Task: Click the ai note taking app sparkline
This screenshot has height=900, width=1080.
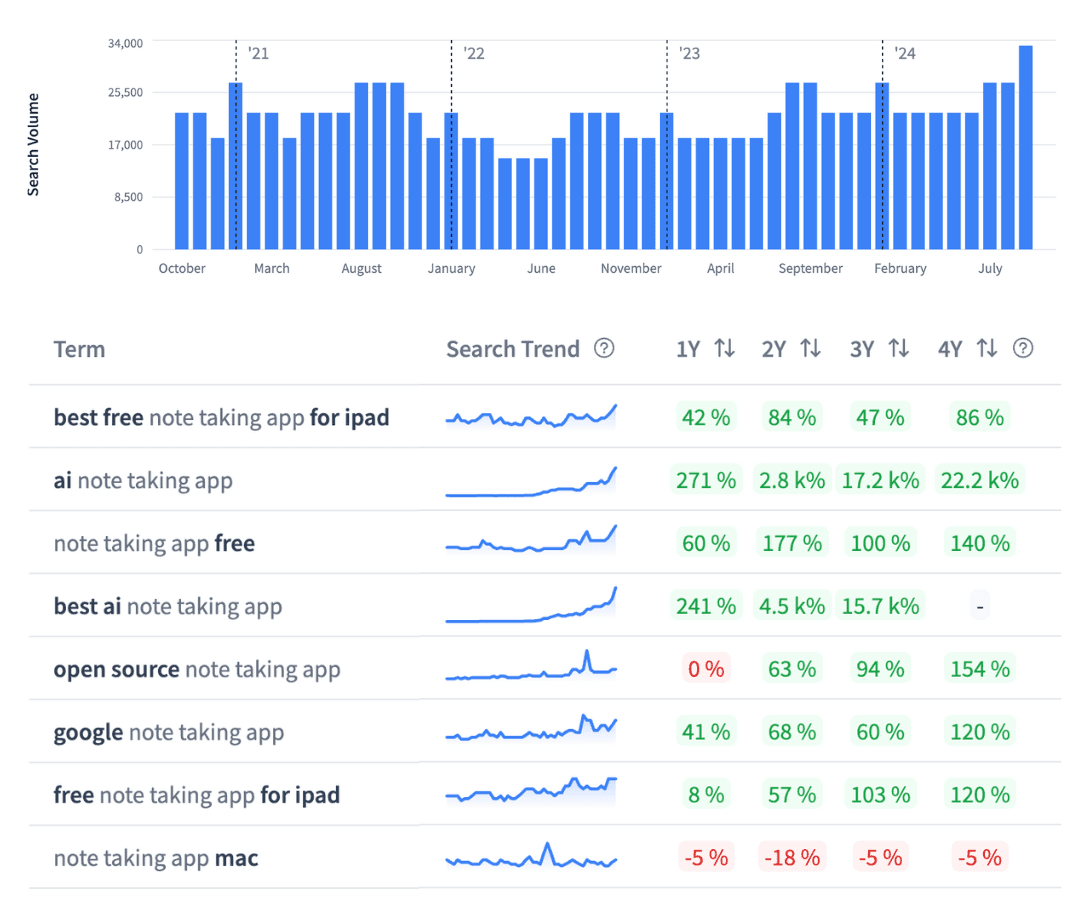Action: (531, 482)
